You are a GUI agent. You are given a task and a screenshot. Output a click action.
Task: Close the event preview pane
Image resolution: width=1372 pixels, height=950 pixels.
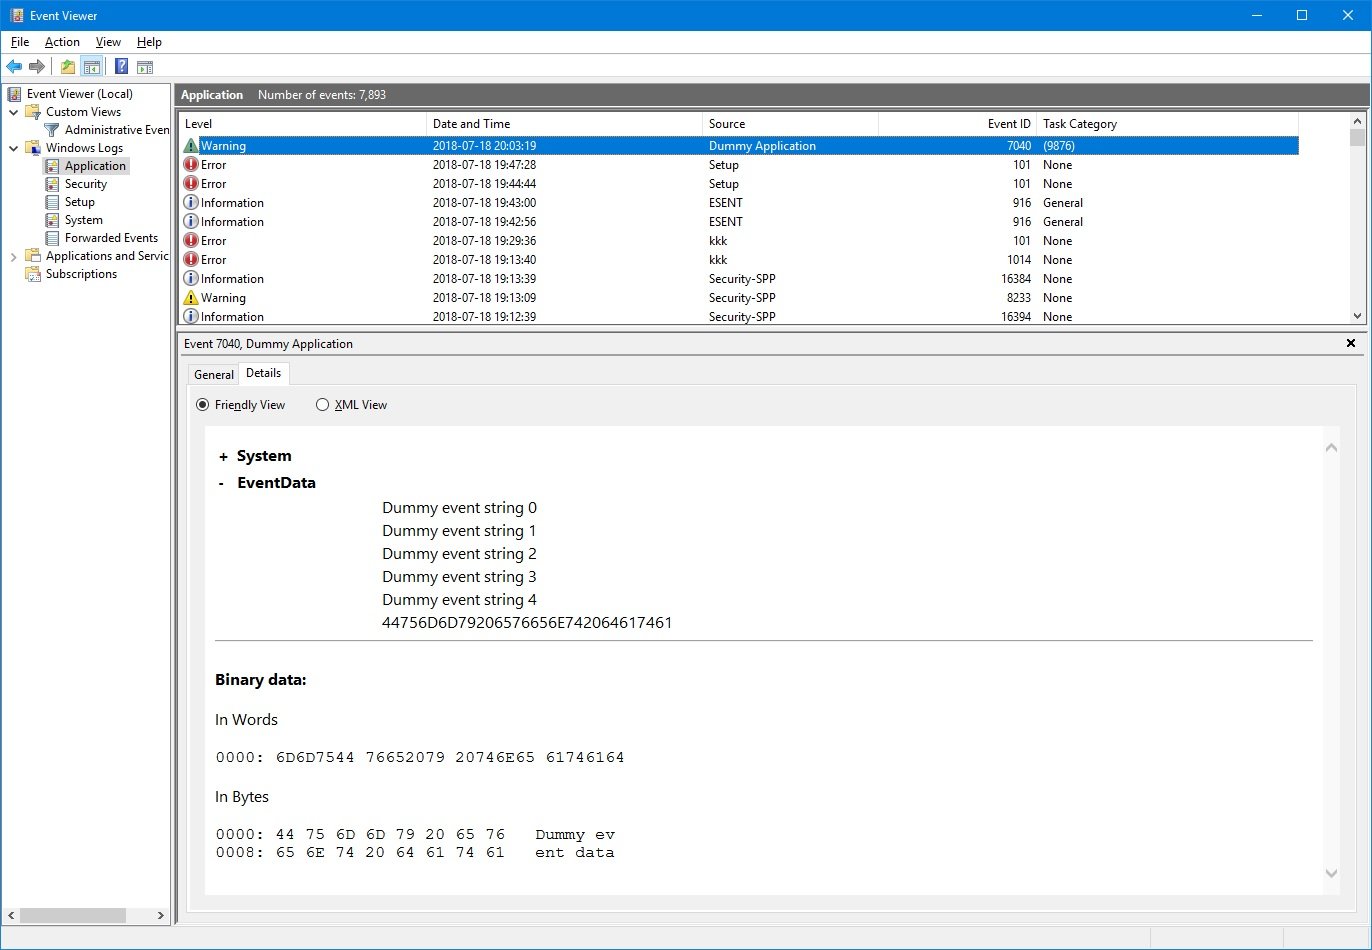pos(1350,343)
